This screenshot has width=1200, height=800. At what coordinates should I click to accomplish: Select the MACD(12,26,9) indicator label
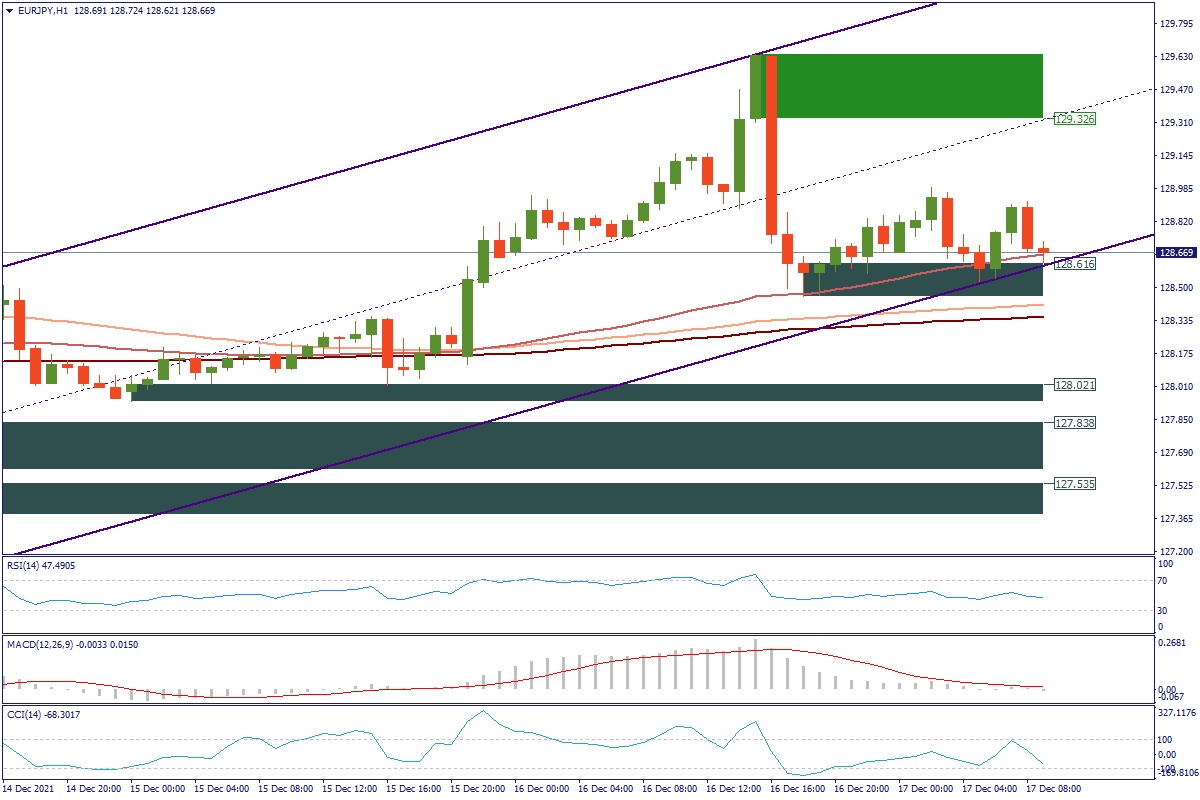(70, 645)
